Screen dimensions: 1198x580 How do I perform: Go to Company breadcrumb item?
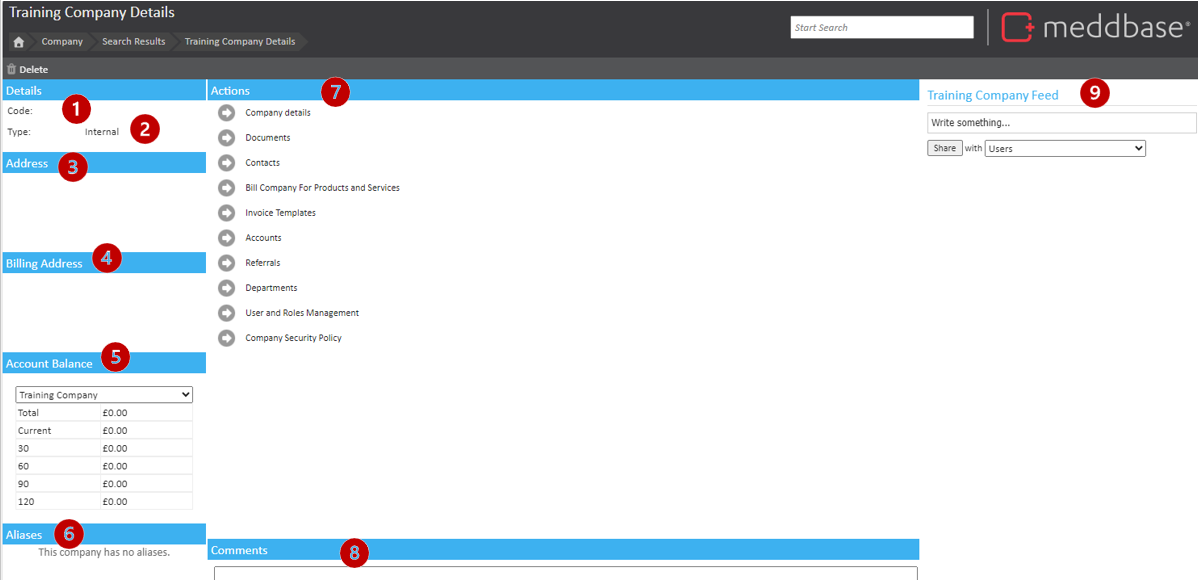click(62, 42)
